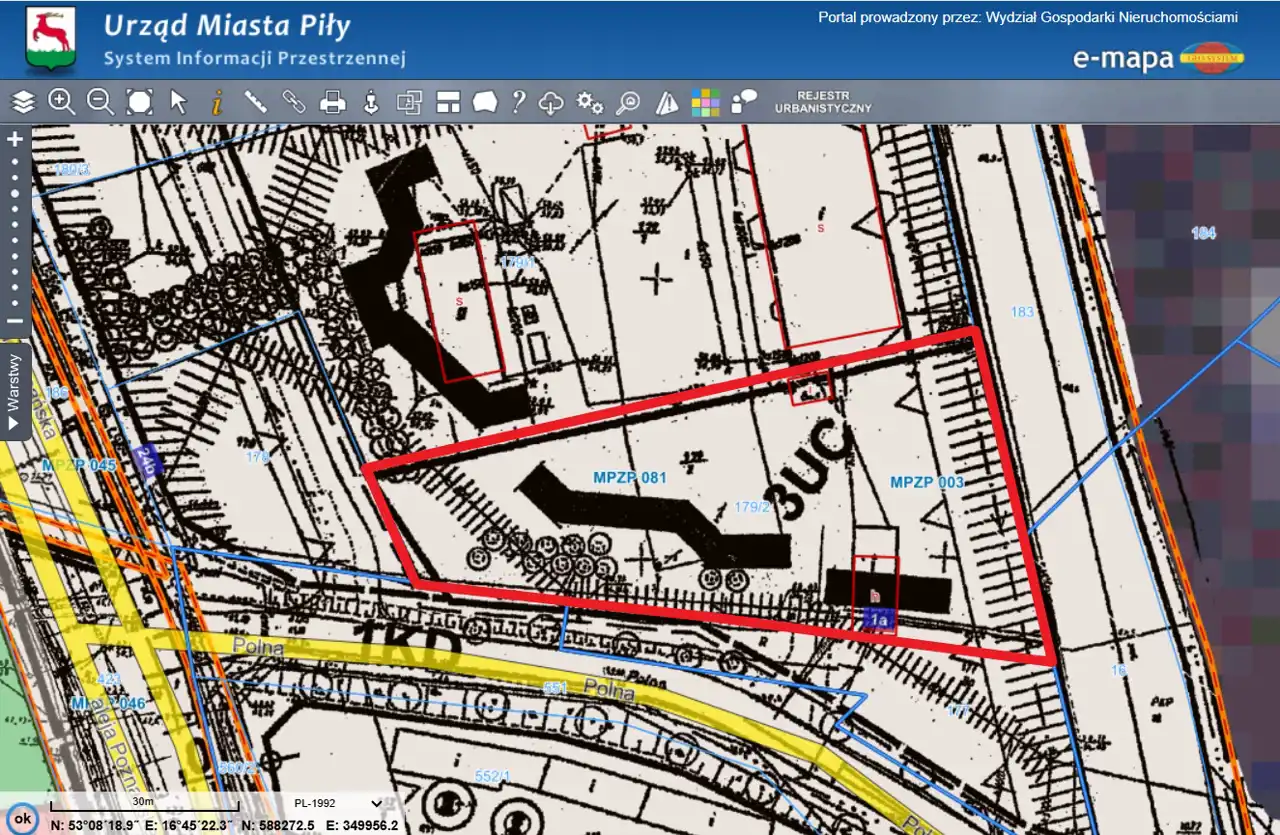Open the settings gears icon

coord(590,102)
